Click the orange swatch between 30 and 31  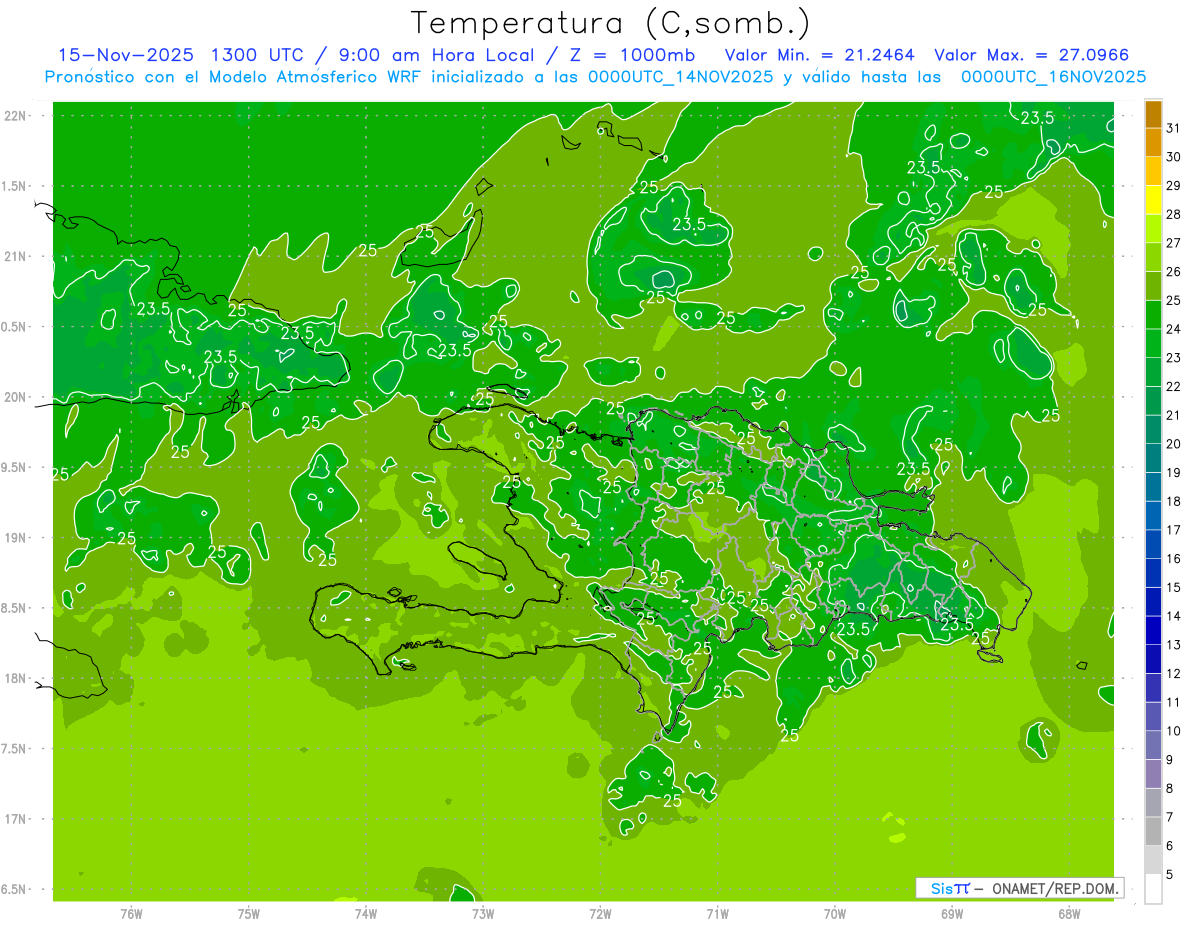point(1153,142)
